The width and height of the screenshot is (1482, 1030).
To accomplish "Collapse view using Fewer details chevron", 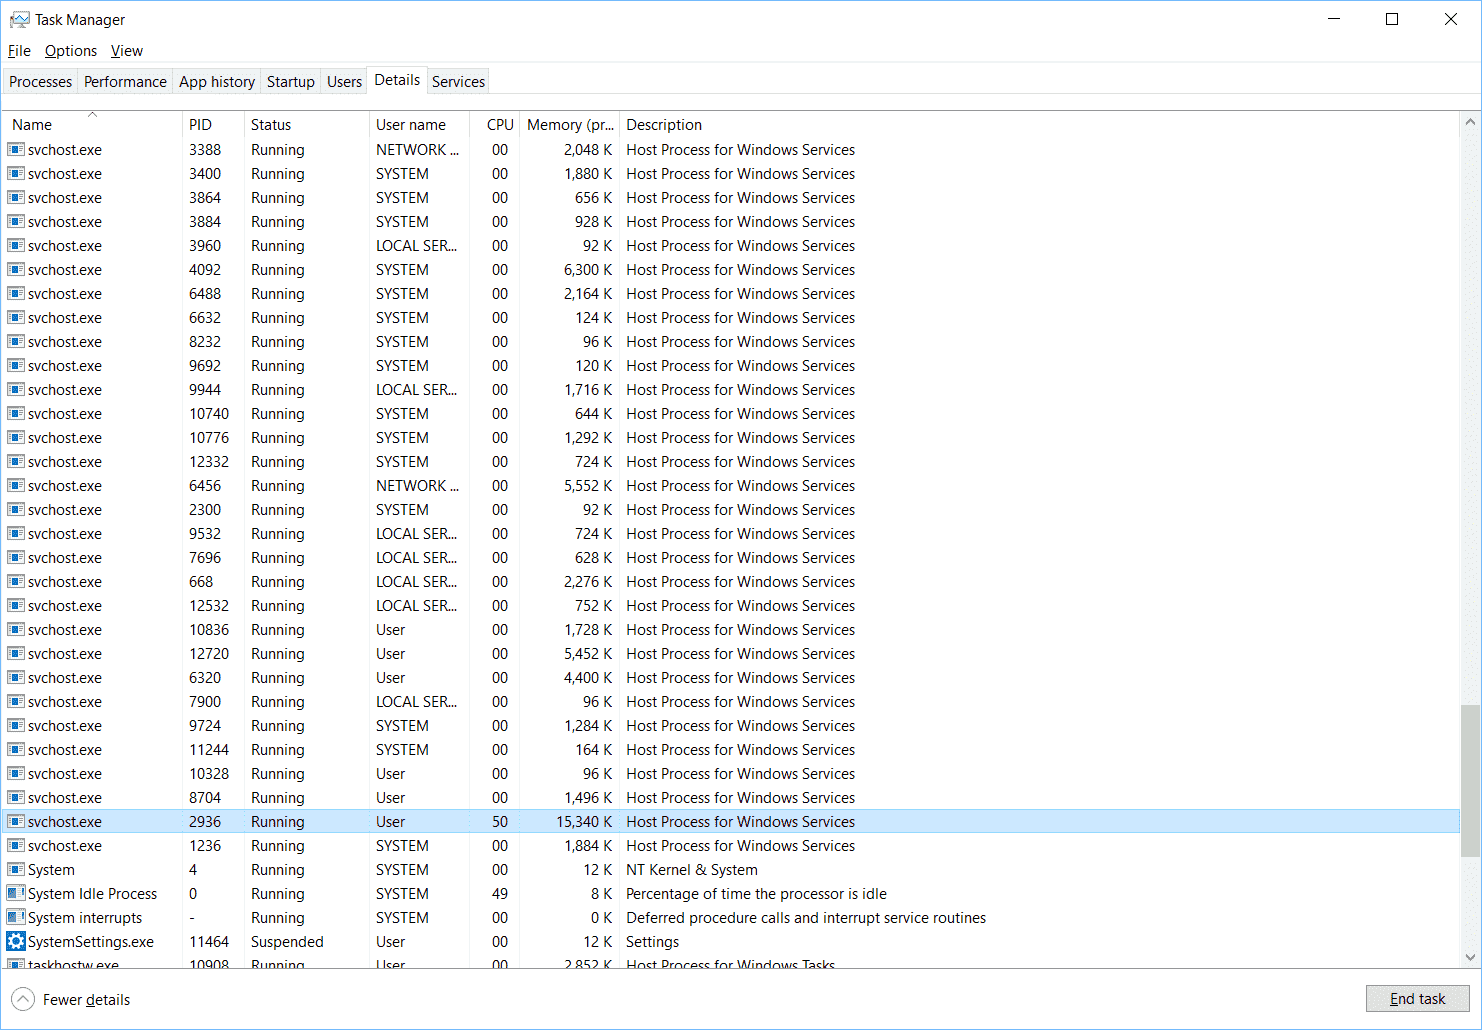I will click(23, 999).
